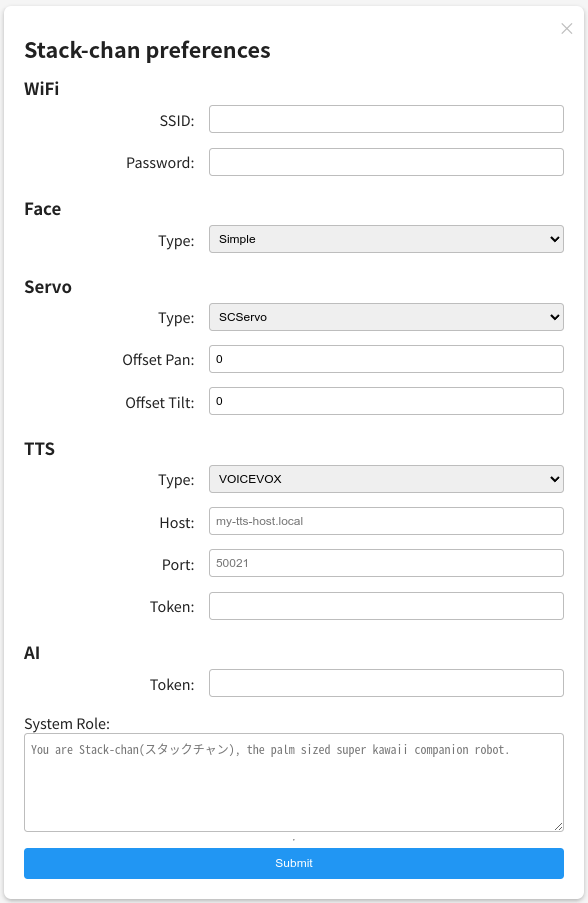Expand the TTS Type dropdown showing VOICEVOX
This screenshot has width=588, height=903.
pyautogui.click(x=386, y=479)
